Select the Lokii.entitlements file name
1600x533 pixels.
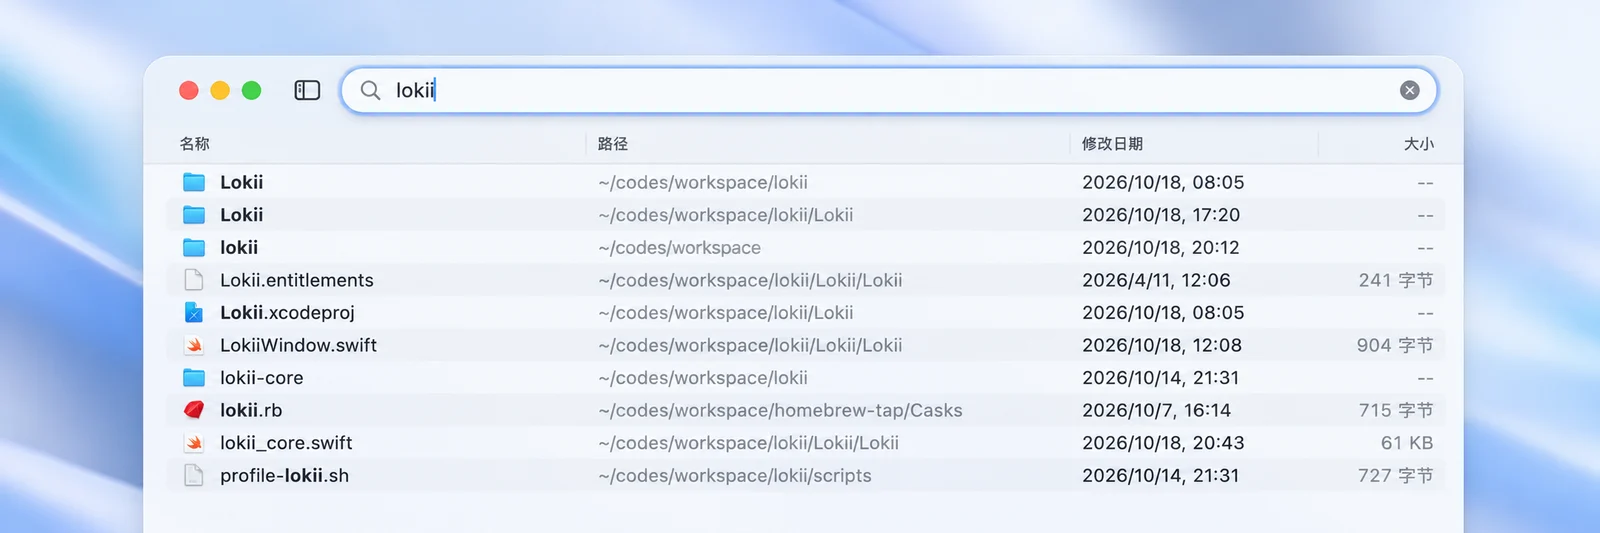(297, 280)
